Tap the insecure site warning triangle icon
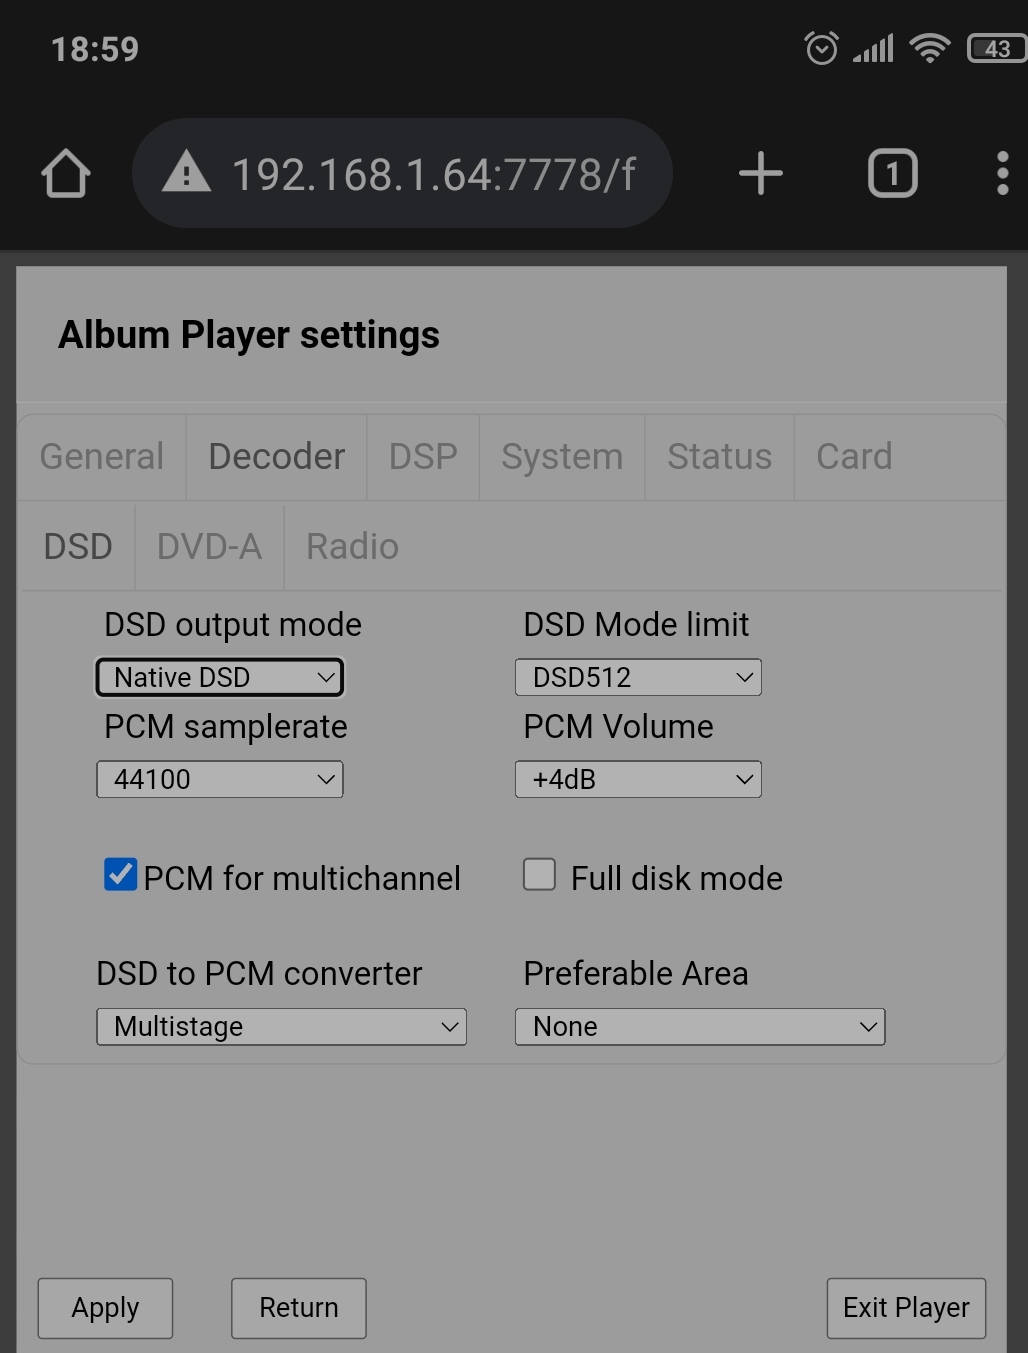The image size is (1028, 1353). click(186, 173)
